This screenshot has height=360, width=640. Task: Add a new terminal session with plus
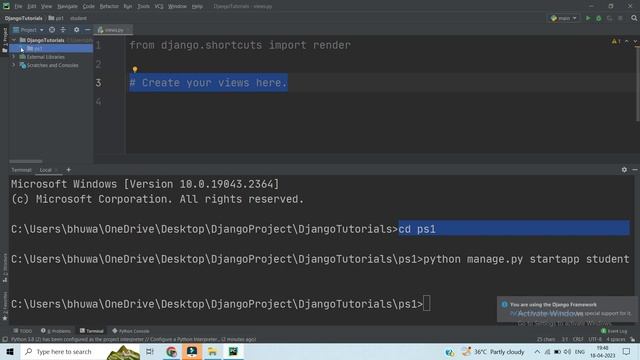tap(69, 170)
